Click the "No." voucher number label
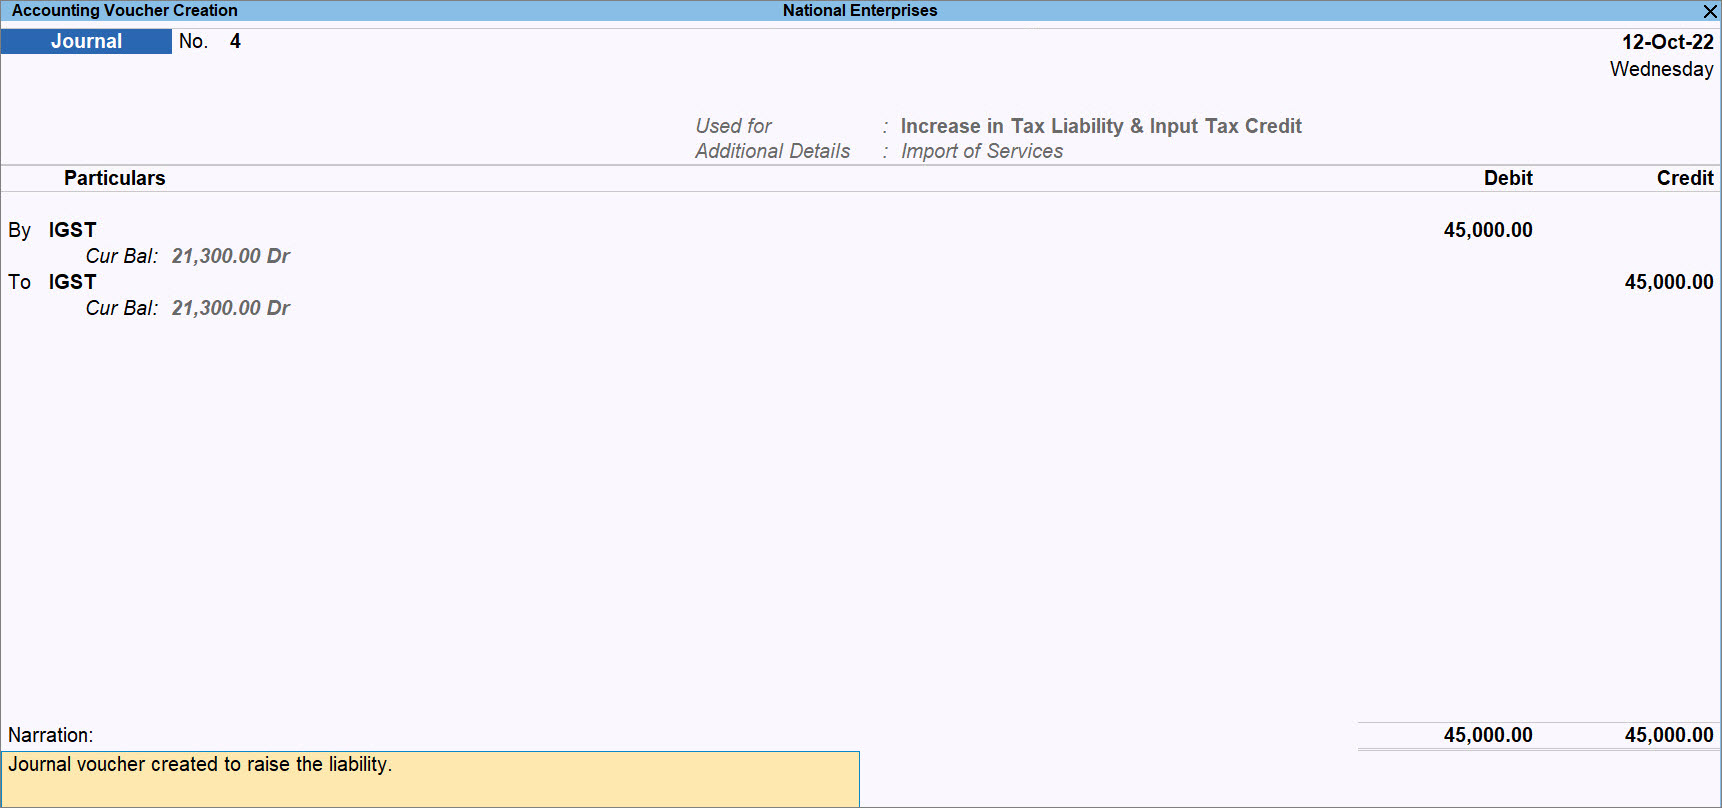 coord(193,41)
